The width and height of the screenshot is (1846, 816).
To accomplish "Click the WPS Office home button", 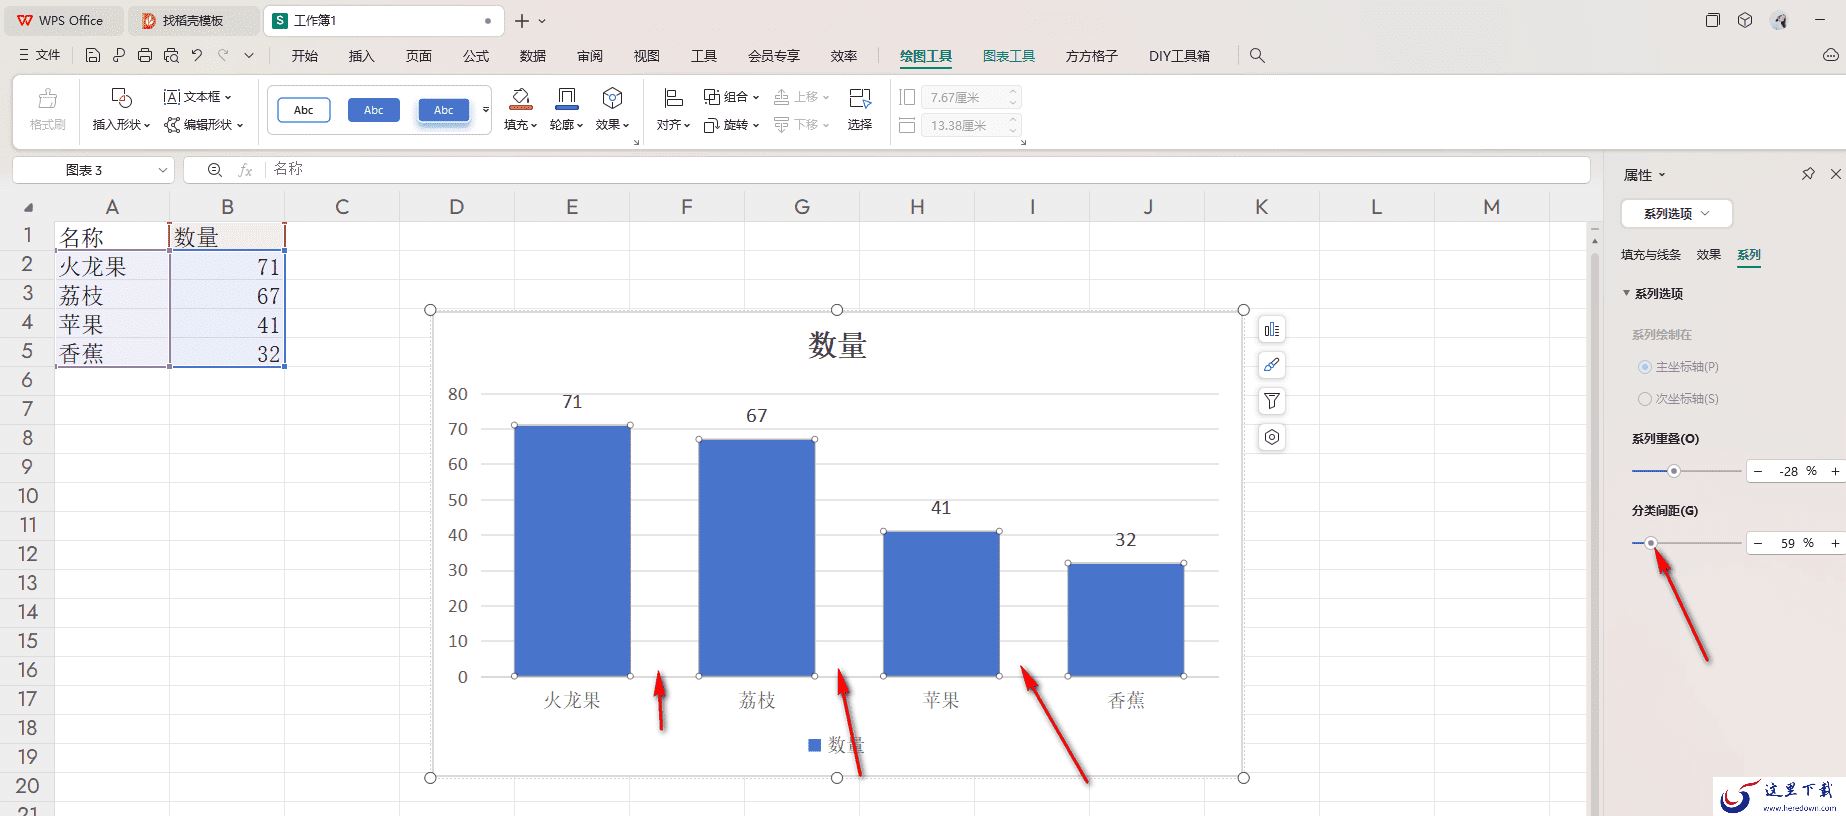I will [62, 20].
